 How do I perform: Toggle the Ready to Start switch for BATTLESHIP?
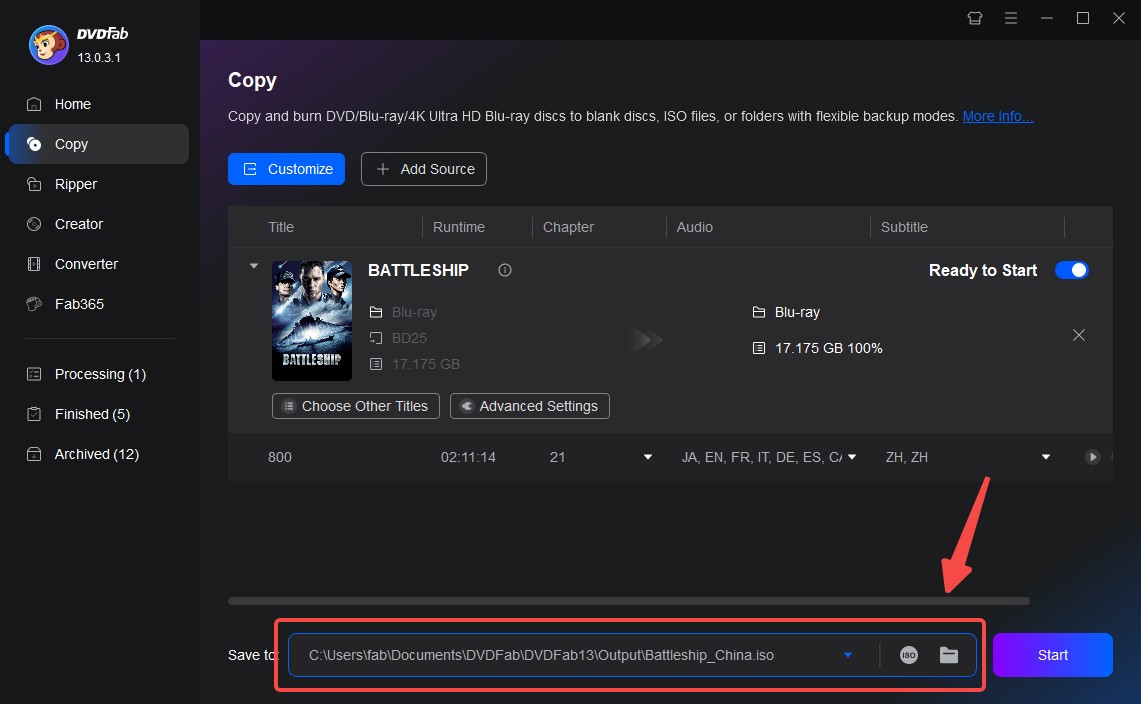[x=1071, y=270]
